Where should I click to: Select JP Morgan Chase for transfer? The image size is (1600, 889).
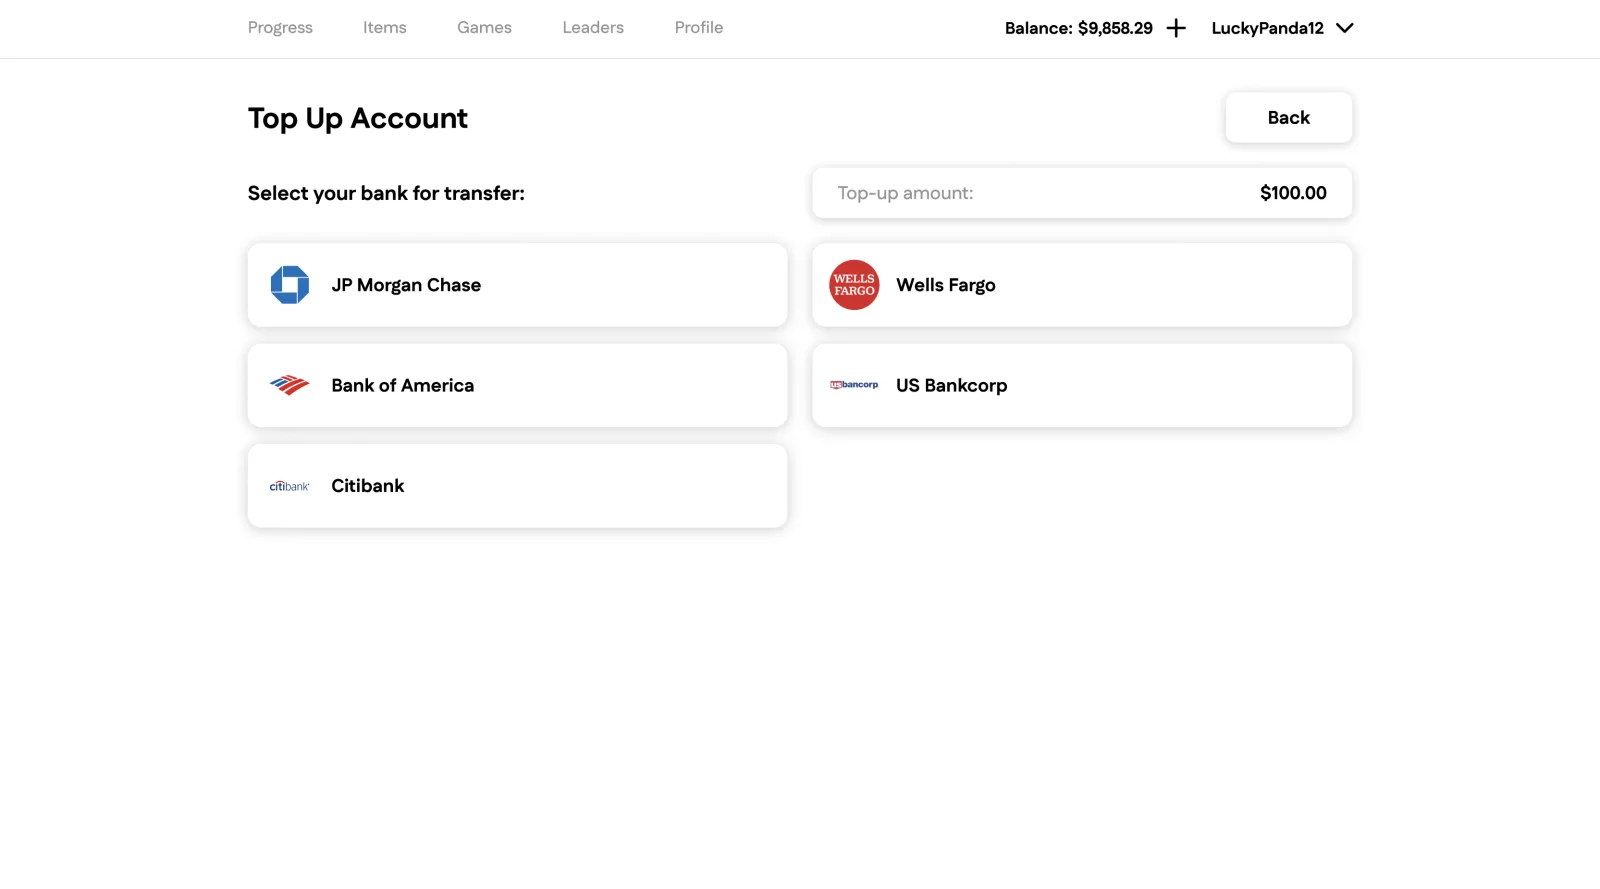518,285
